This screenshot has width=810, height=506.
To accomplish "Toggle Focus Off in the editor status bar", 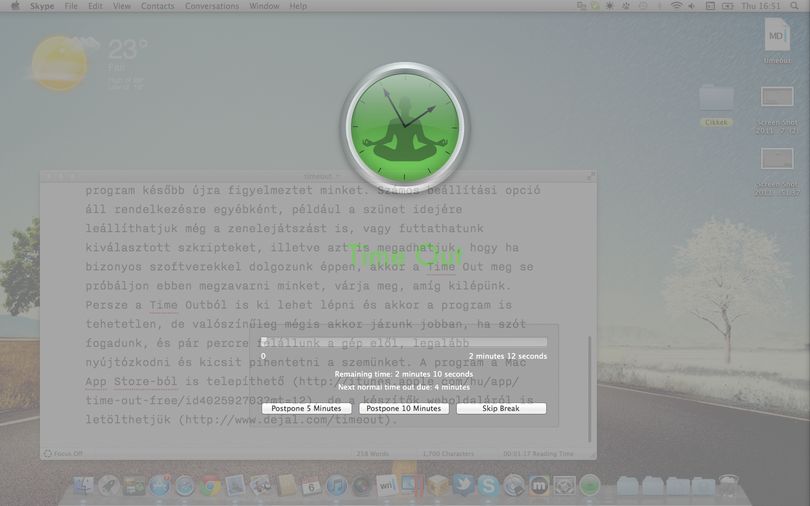I will (63, 453).
